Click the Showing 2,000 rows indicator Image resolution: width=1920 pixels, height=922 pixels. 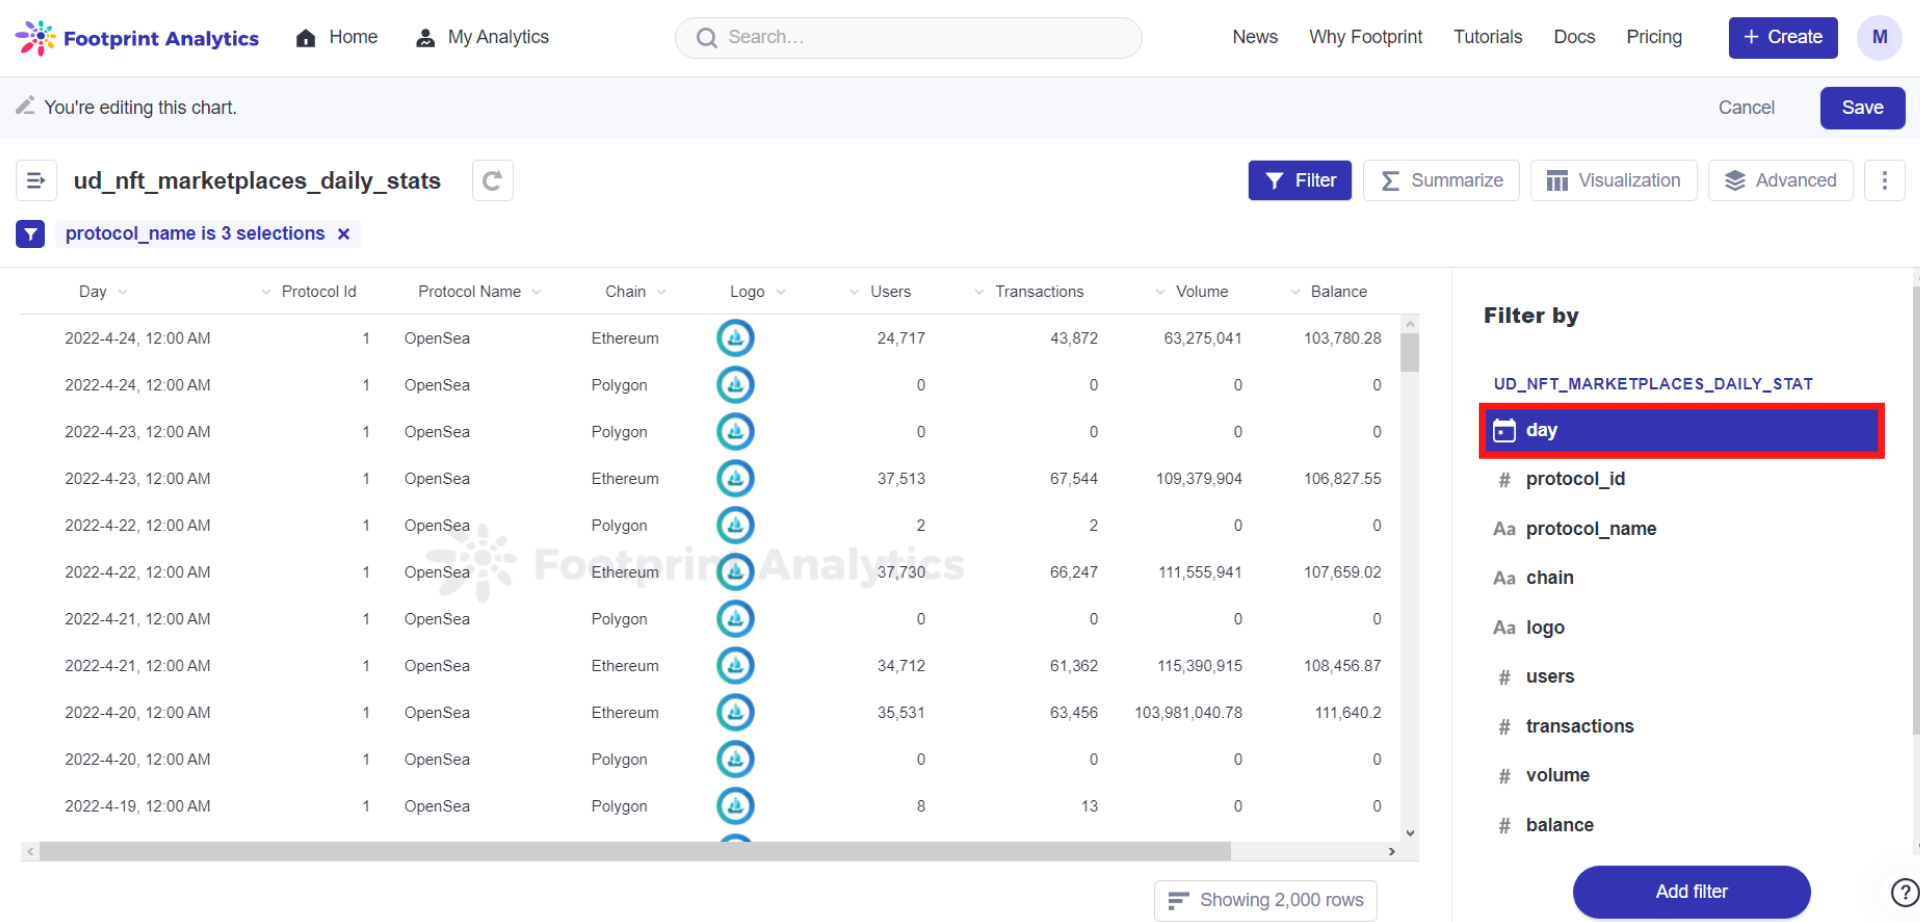pos(1266,900)
